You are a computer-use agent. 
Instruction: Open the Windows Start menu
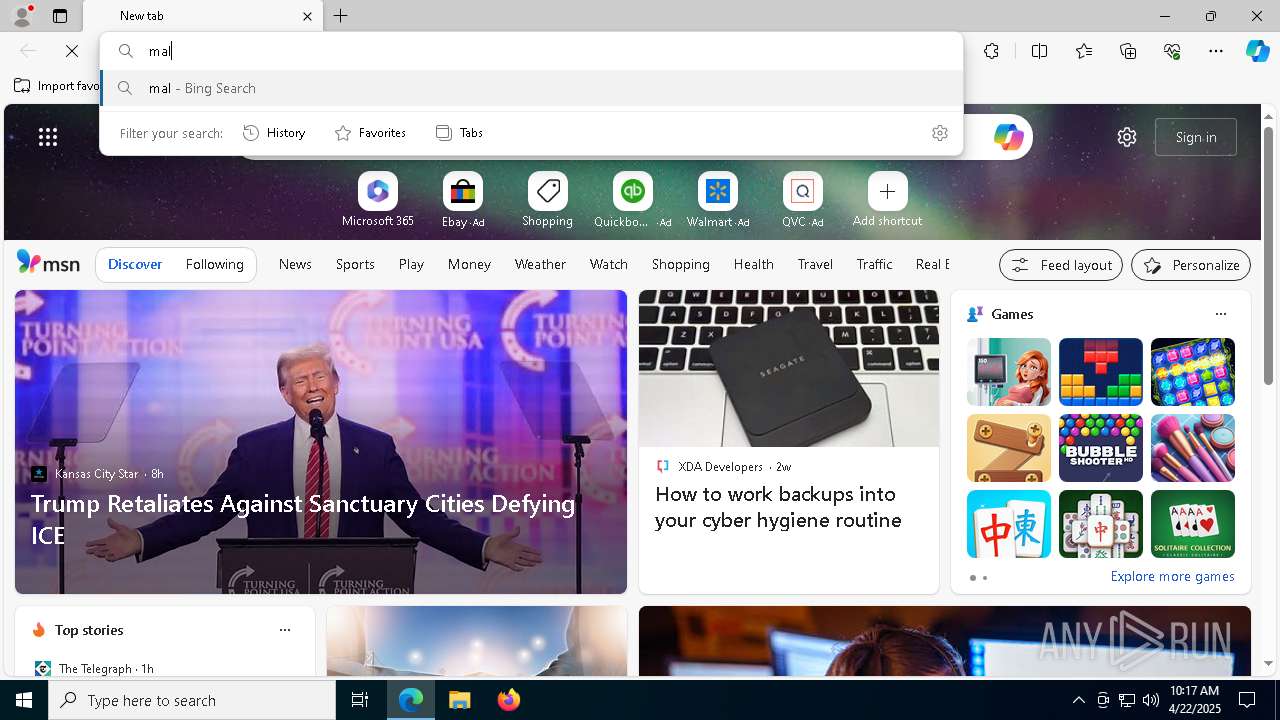(24, 700)
